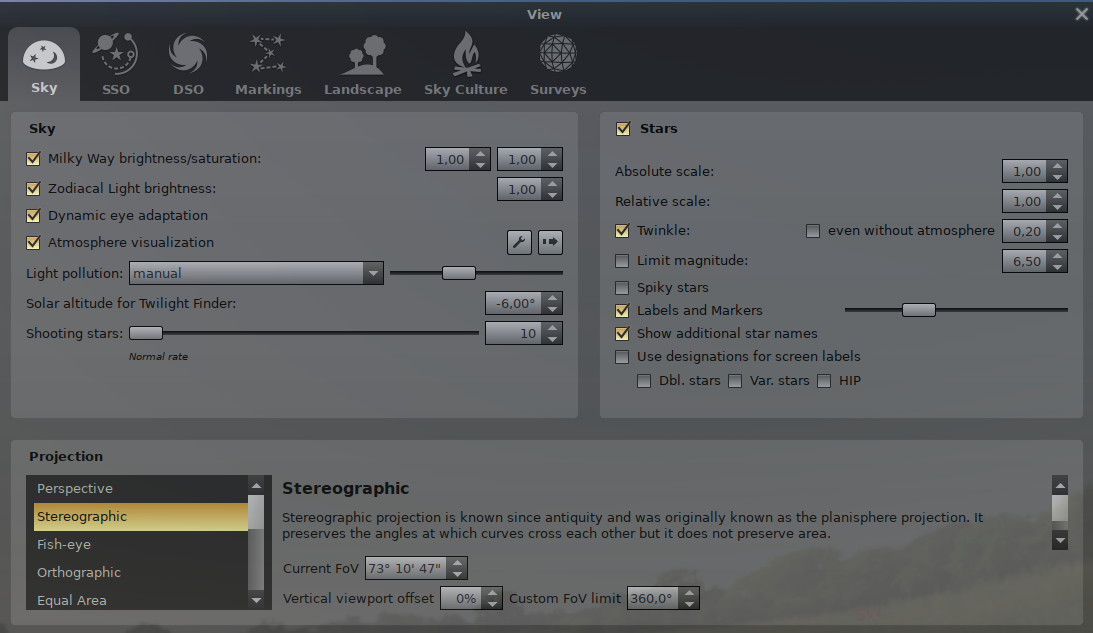
Task: Open the Light pollution dropdown
Action: point(256,273)
